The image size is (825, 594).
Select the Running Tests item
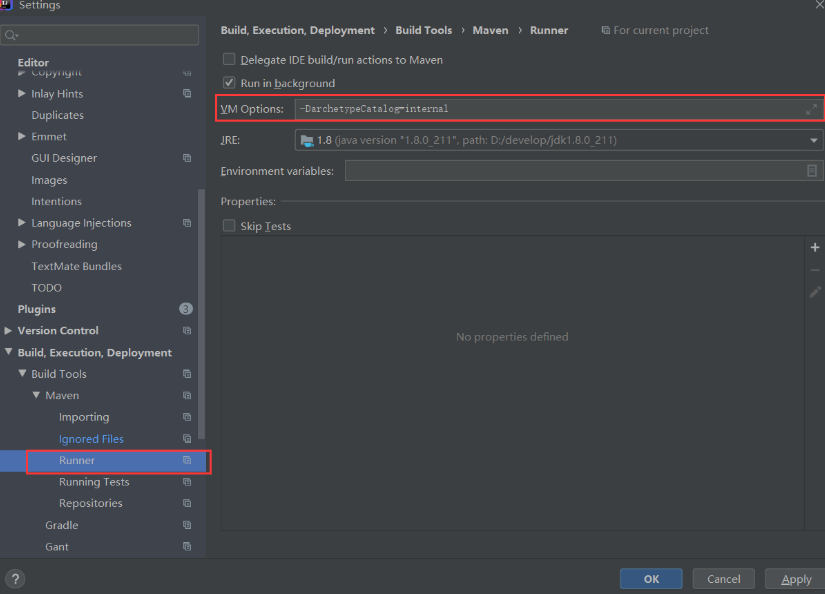click(x=94, y=482)
